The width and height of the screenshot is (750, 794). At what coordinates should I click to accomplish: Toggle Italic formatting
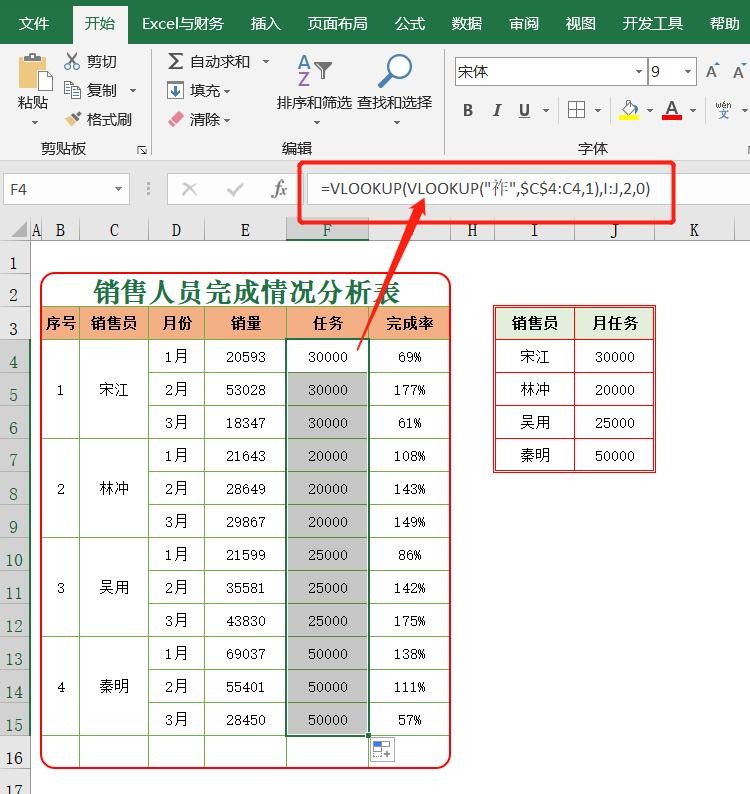496,111
